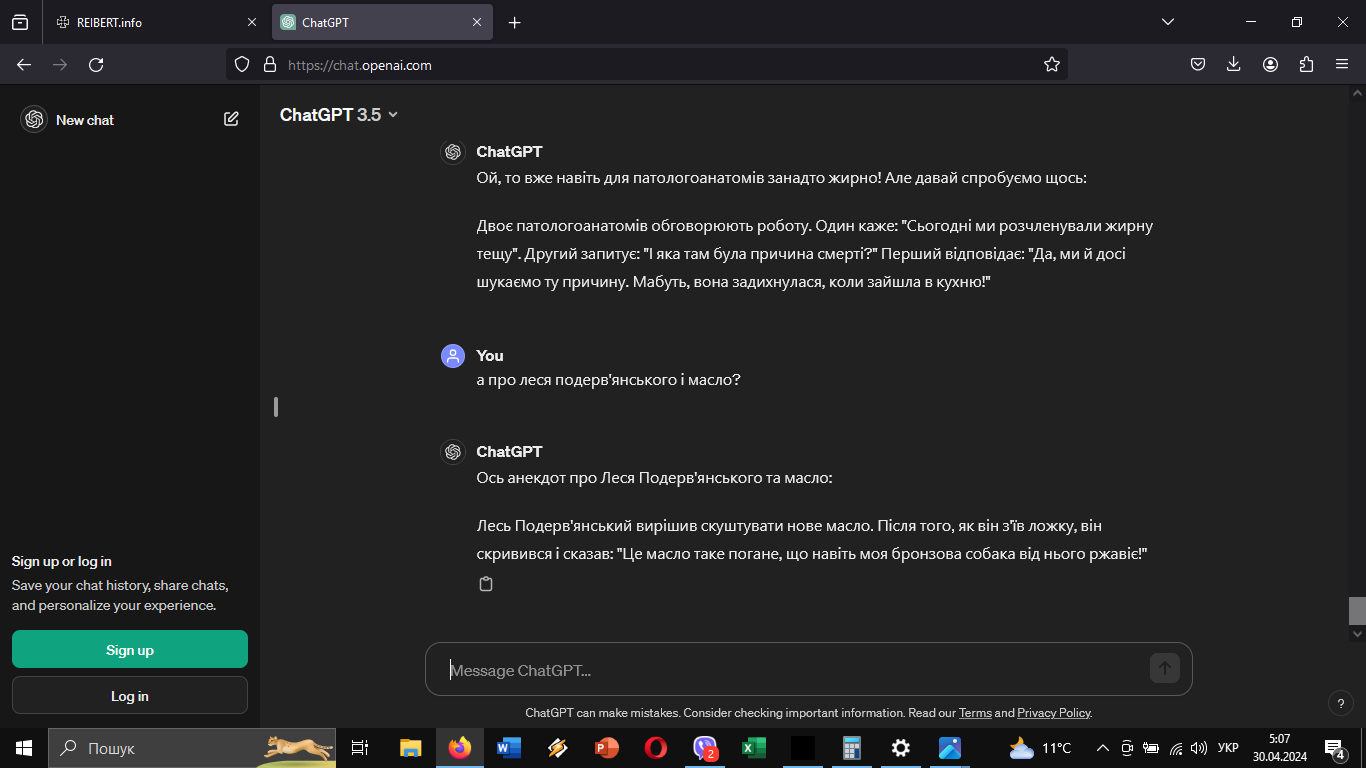Viewport: 1366px width, 768px height.
Task: Click the site padlock icon
Action: tap(268, 64)
